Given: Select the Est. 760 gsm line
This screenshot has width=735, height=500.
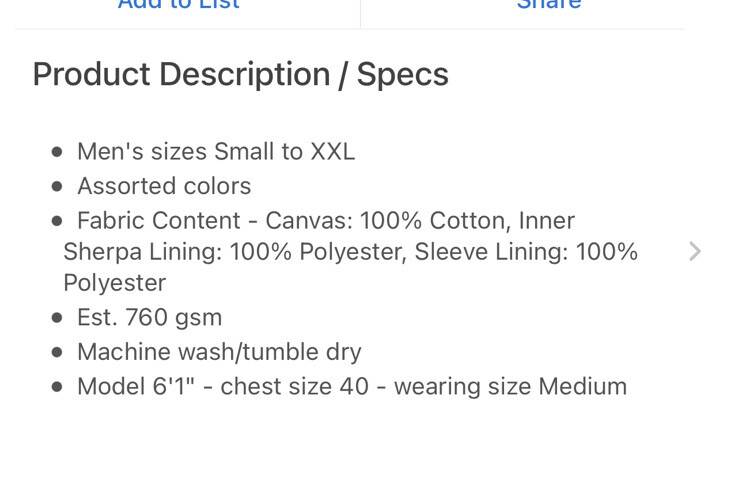Looking at the screenshot, I should click(150, 317).
